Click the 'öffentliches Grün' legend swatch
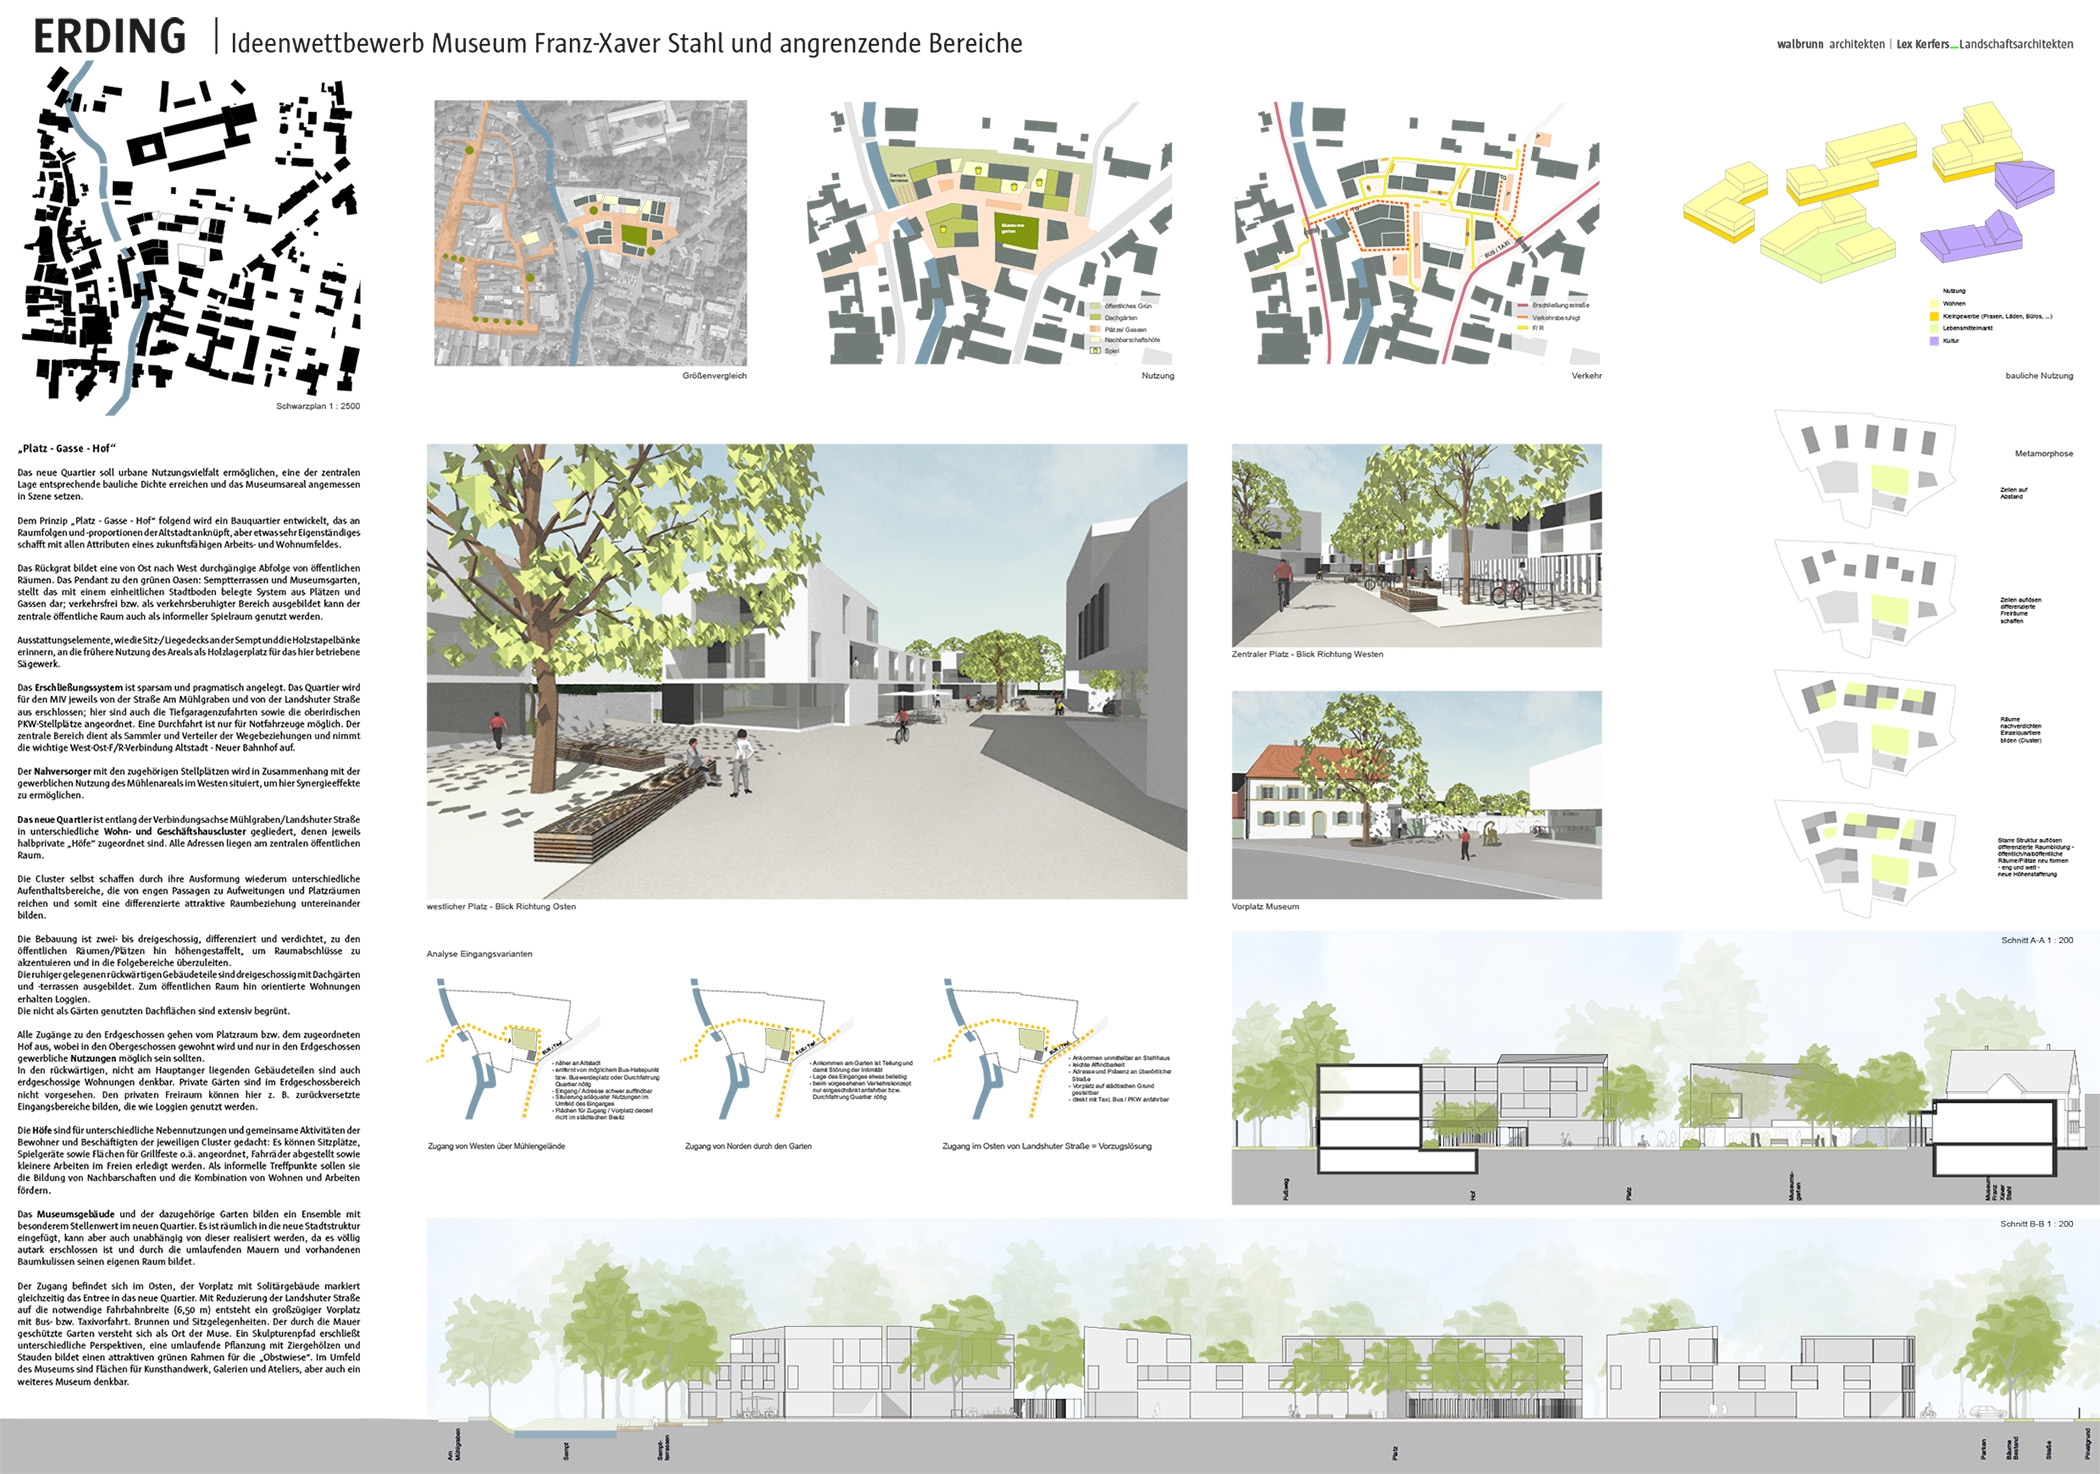Image resolution: width=2100 pixels, height=1474 pixels. click(x=1095, y=306)
